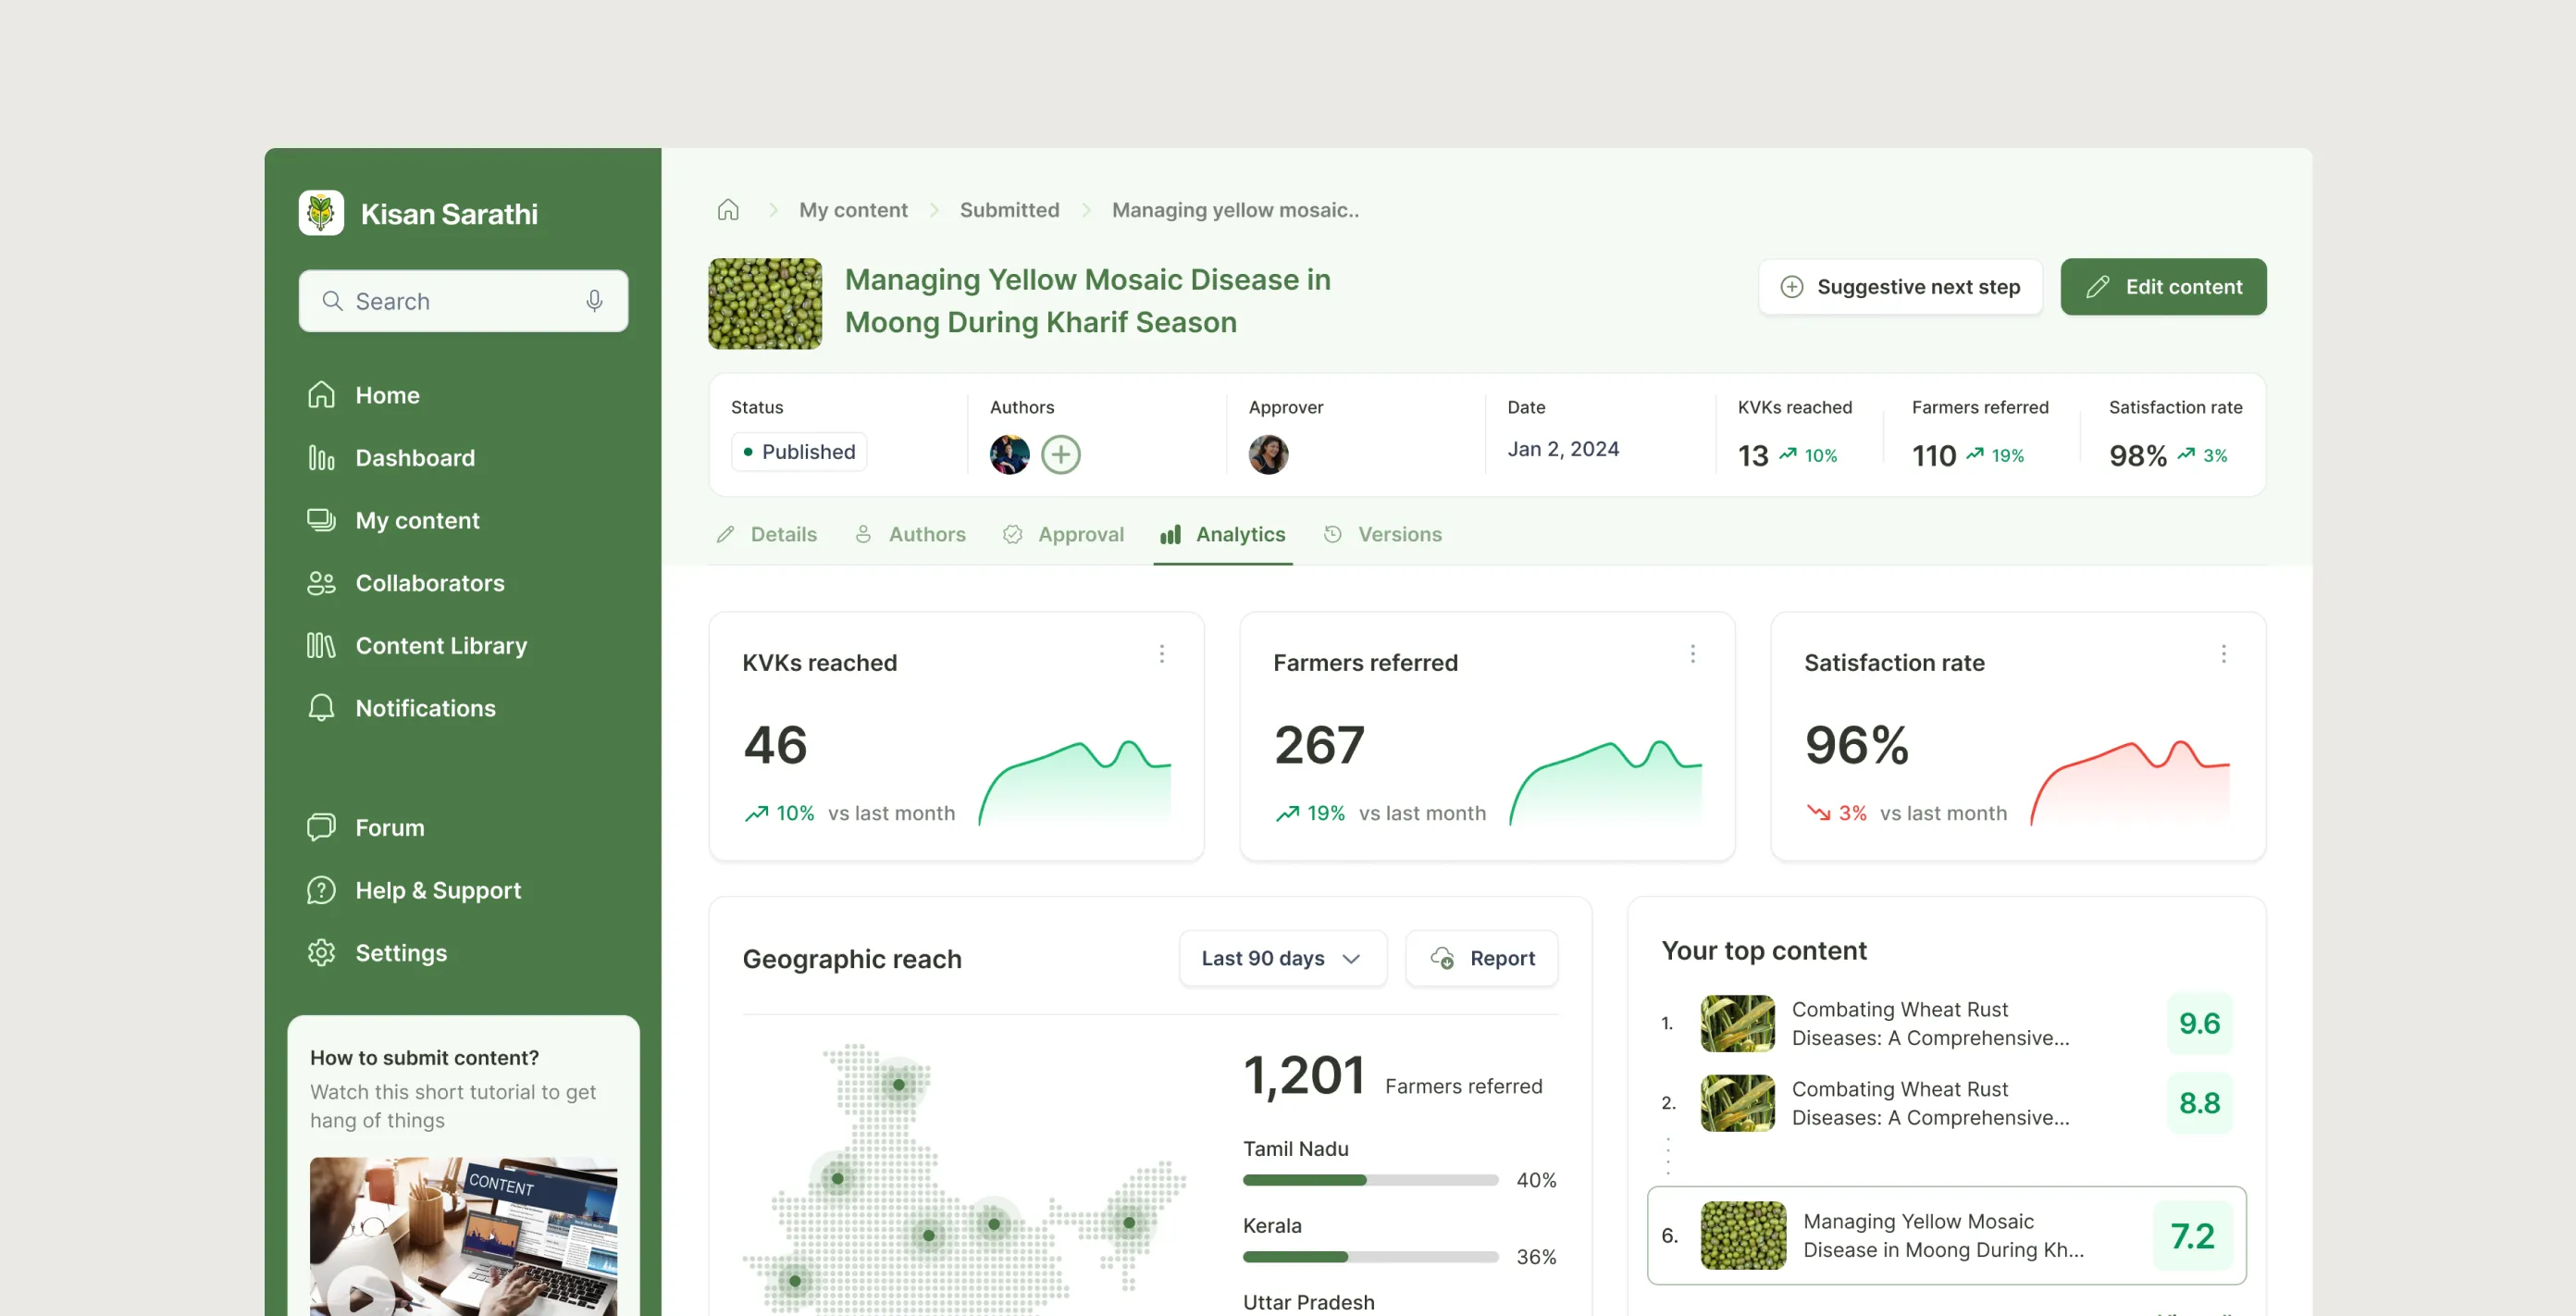Add an author with the plus icon
This screenshot has height=1316, width=2576.
click(x=1060, y=455)
